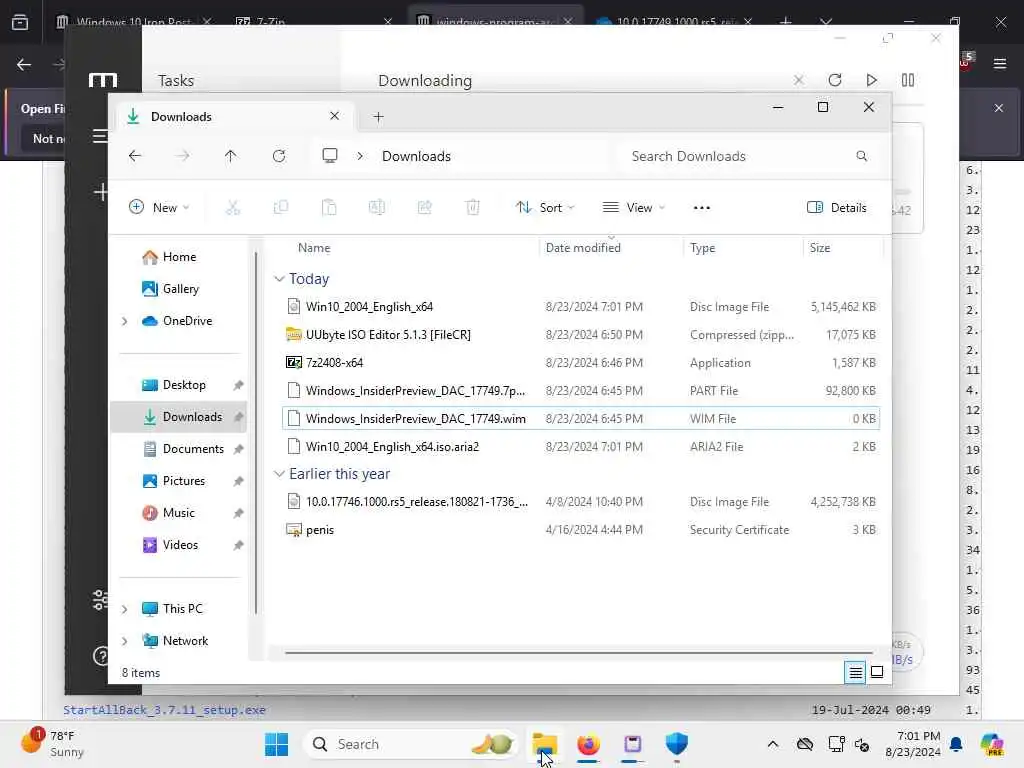The height and width of the screenshot is (768, 1024).
Task: Open the See more ellipsis menu
Action: (701, 208)
